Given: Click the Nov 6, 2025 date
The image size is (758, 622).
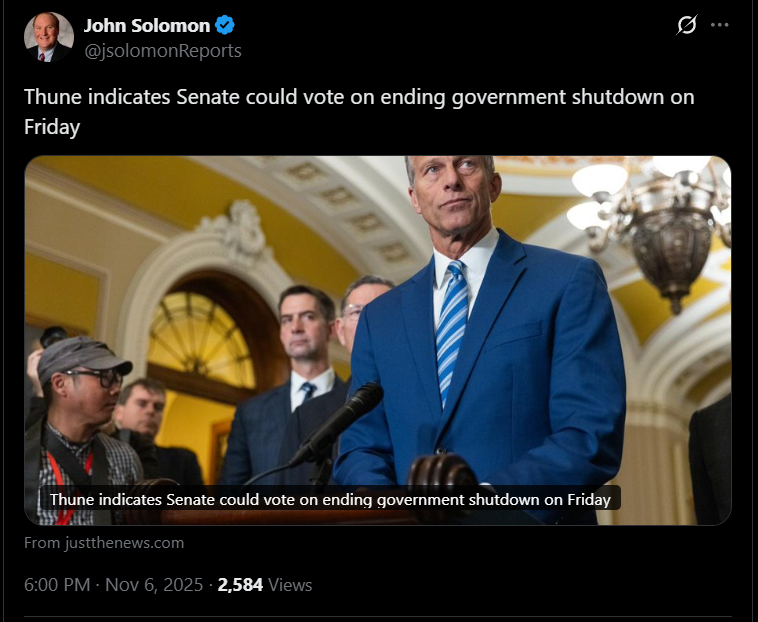Looking at the screenshot, I should (154, 585).
